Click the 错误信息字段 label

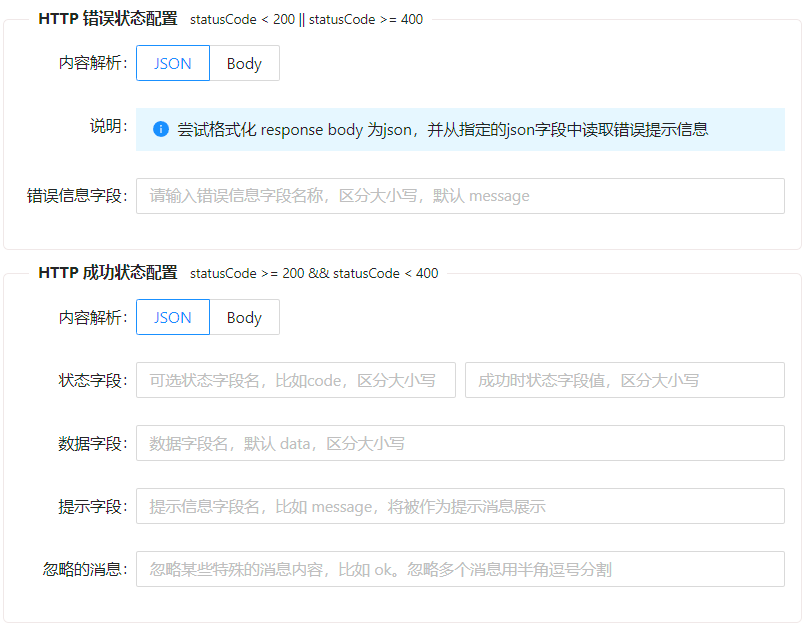click(x=76, y=196)
